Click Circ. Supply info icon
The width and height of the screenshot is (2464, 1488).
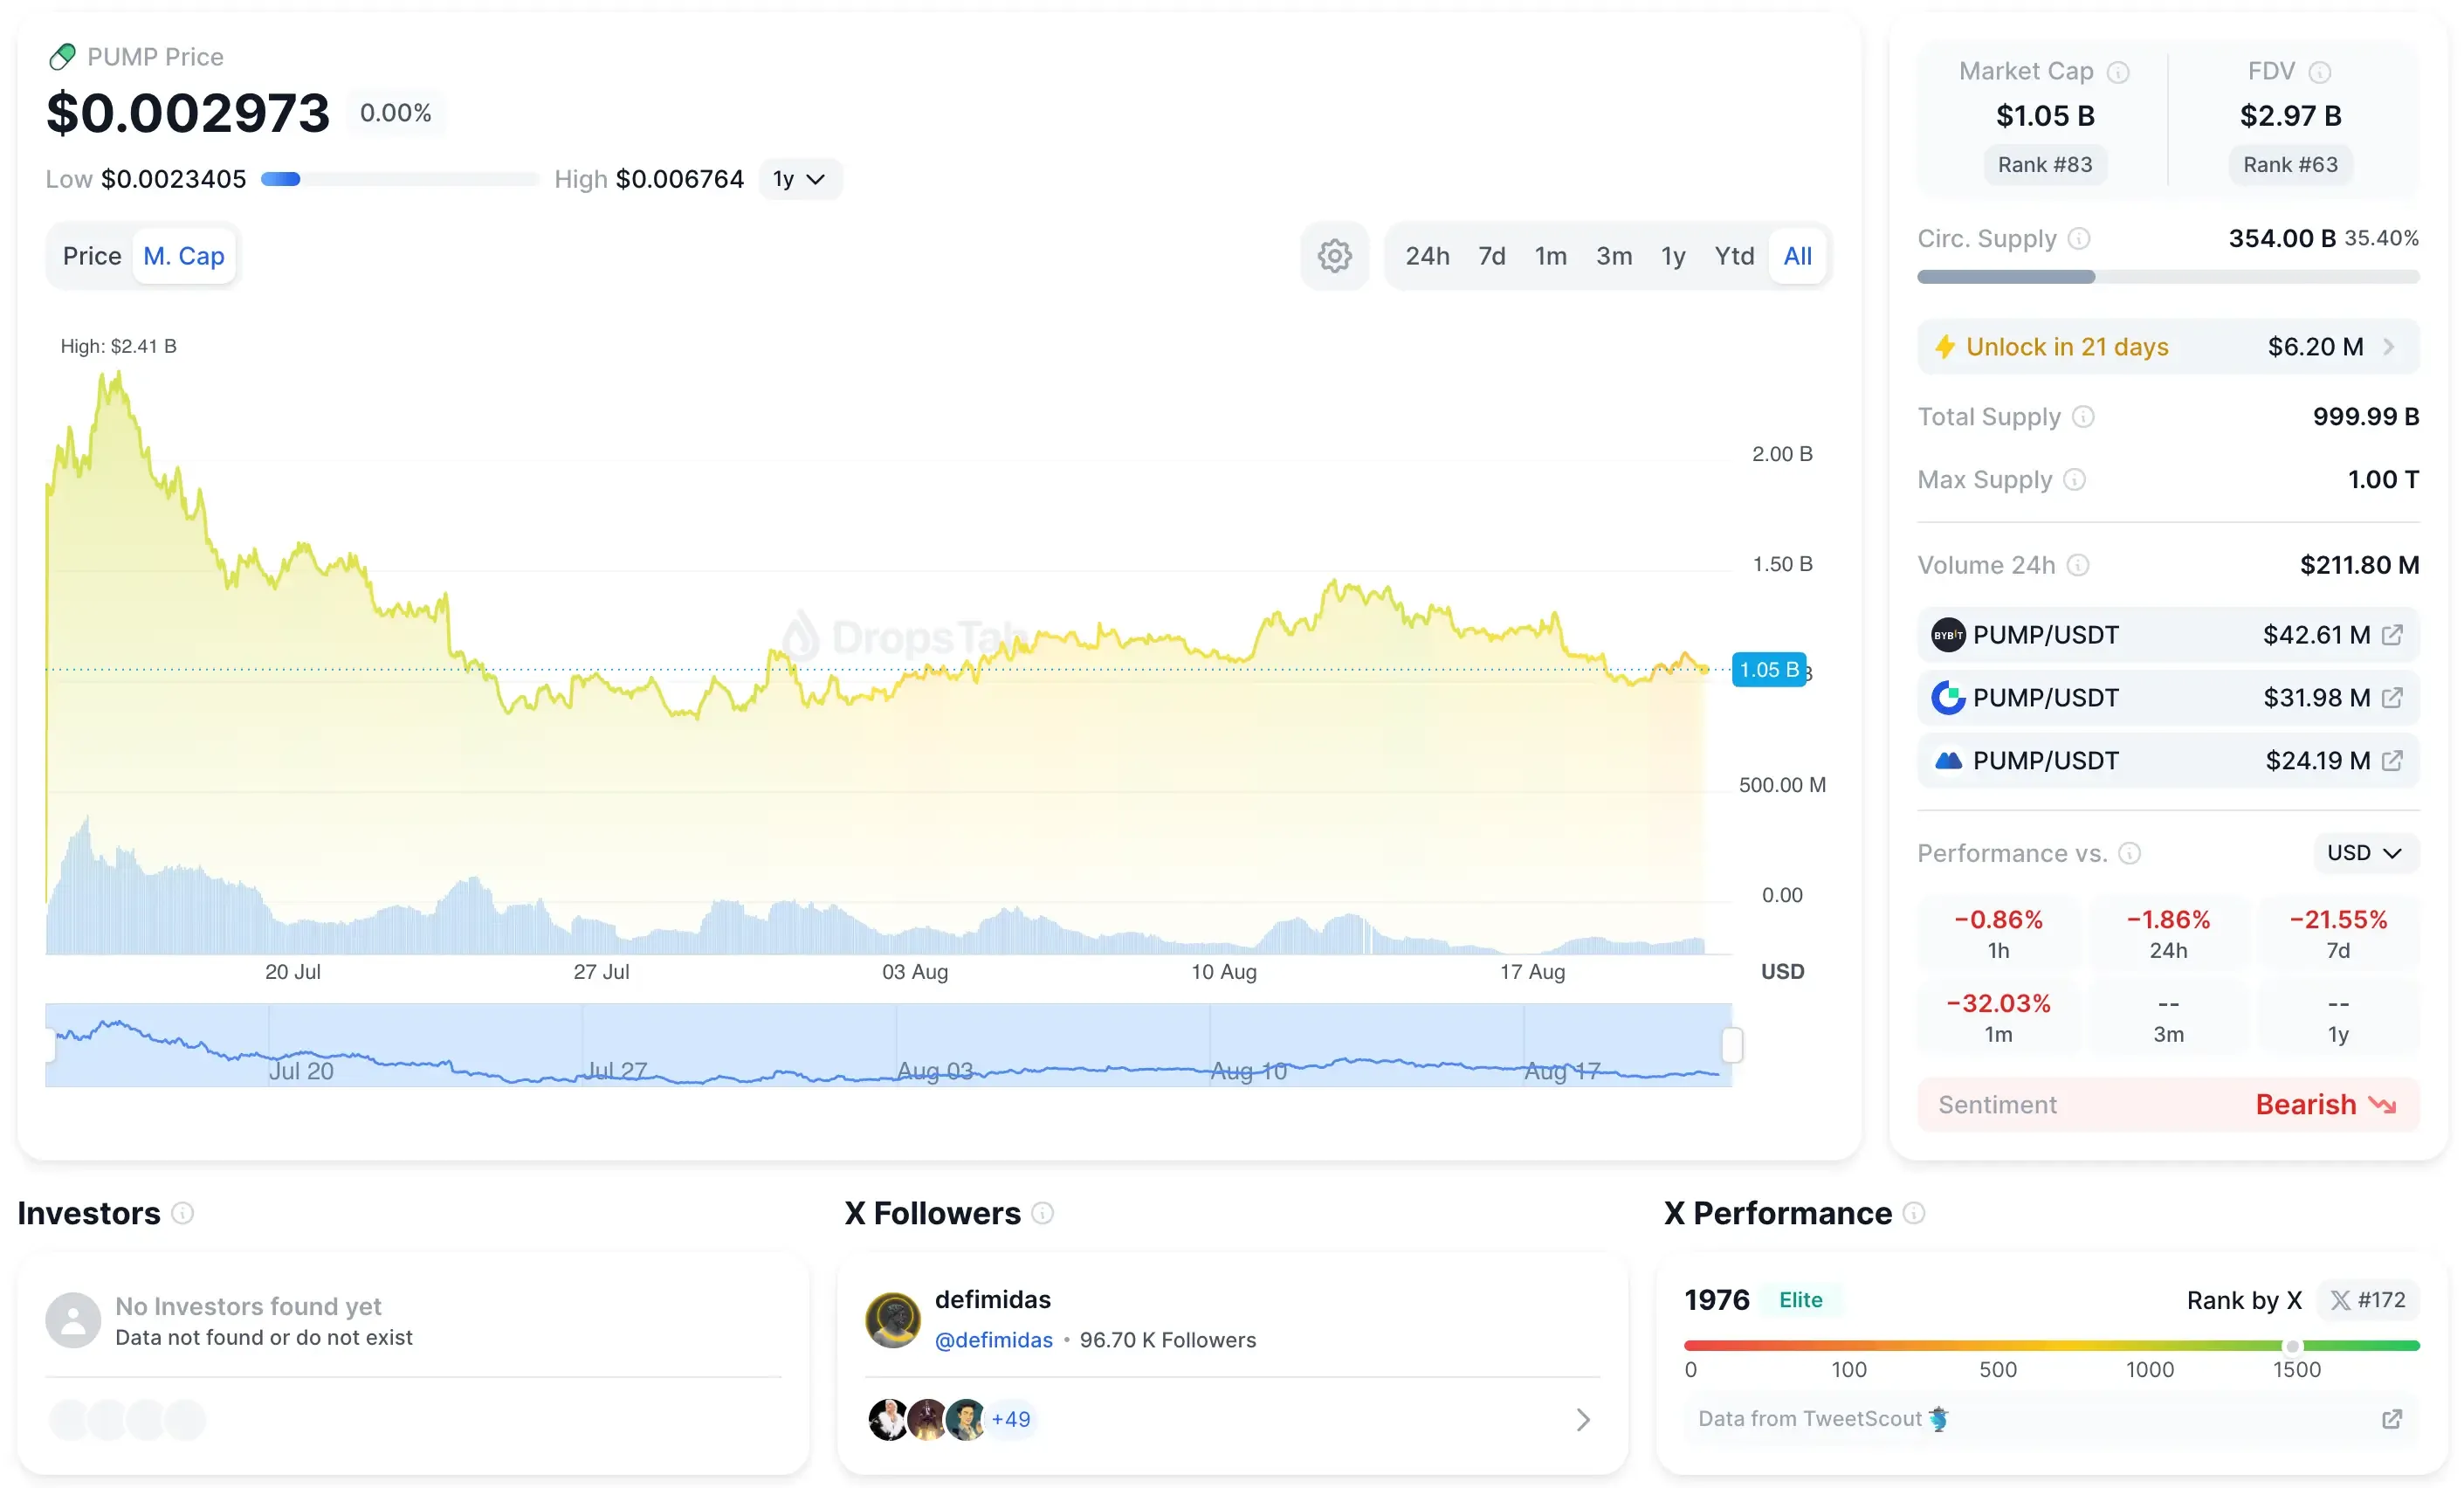[2078, 238]
